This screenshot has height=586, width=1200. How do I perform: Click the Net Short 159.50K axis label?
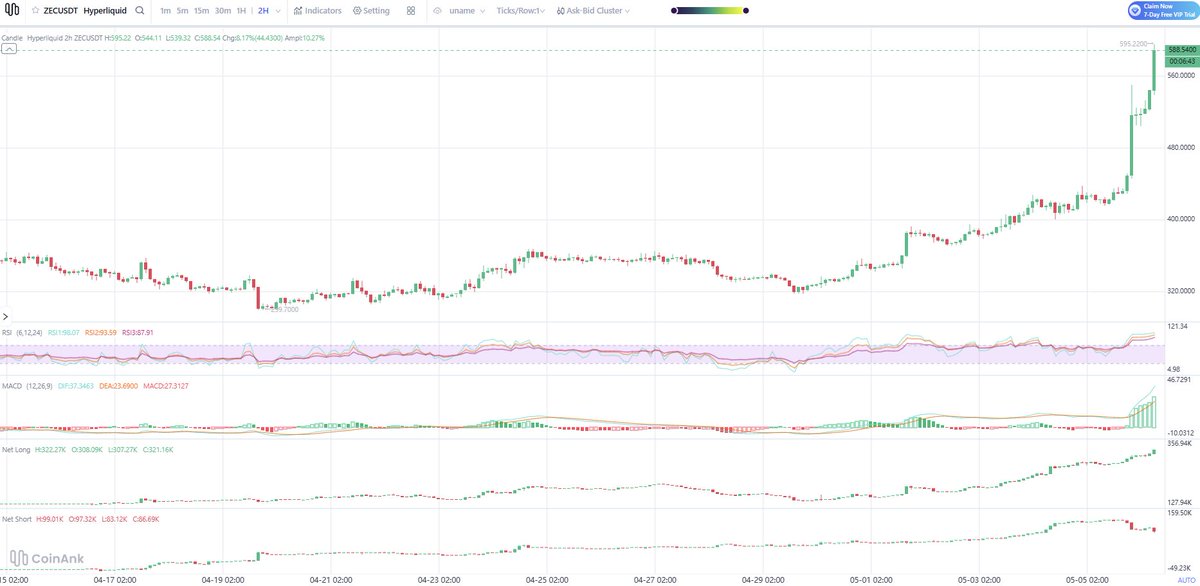coord(1180,512)
